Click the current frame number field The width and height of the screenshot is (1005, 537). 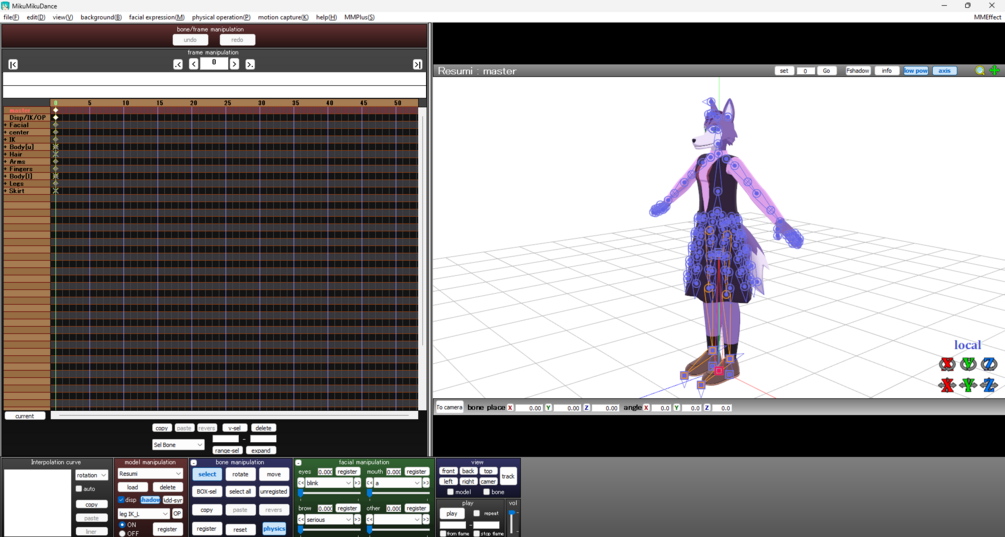click(214, 63)
